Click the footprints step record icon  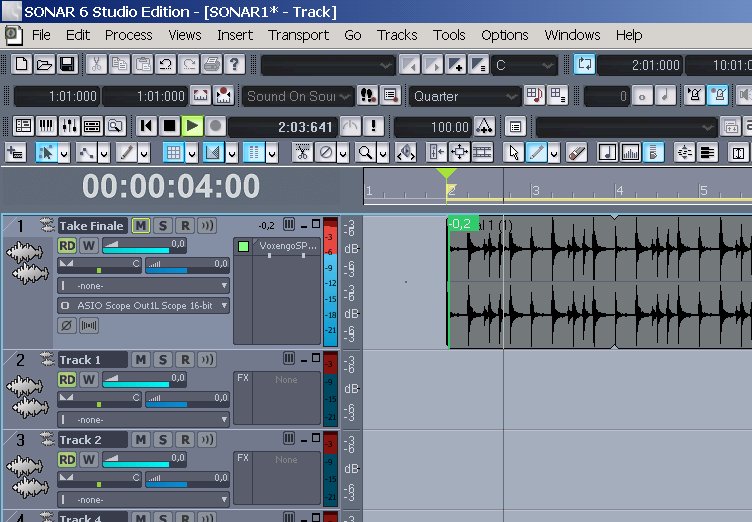pyautogui.click(x=368, y=96)
